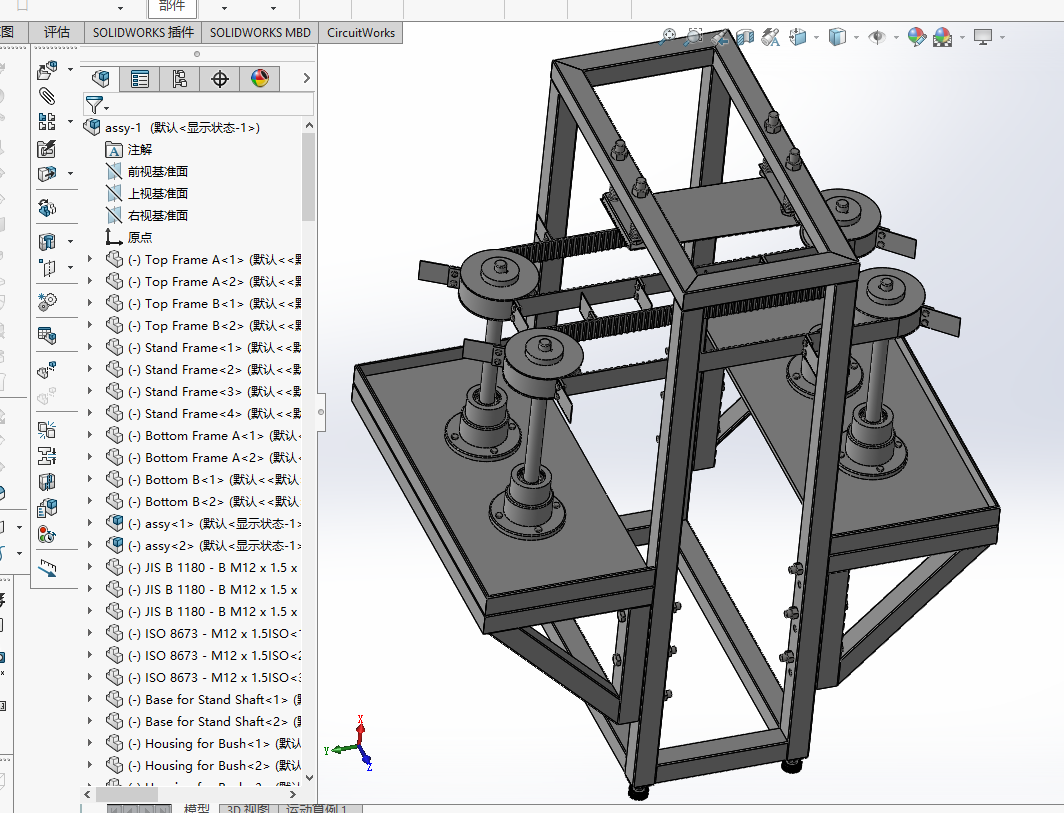Click the FeatureManager panel collapse handle

pos(321,411)
